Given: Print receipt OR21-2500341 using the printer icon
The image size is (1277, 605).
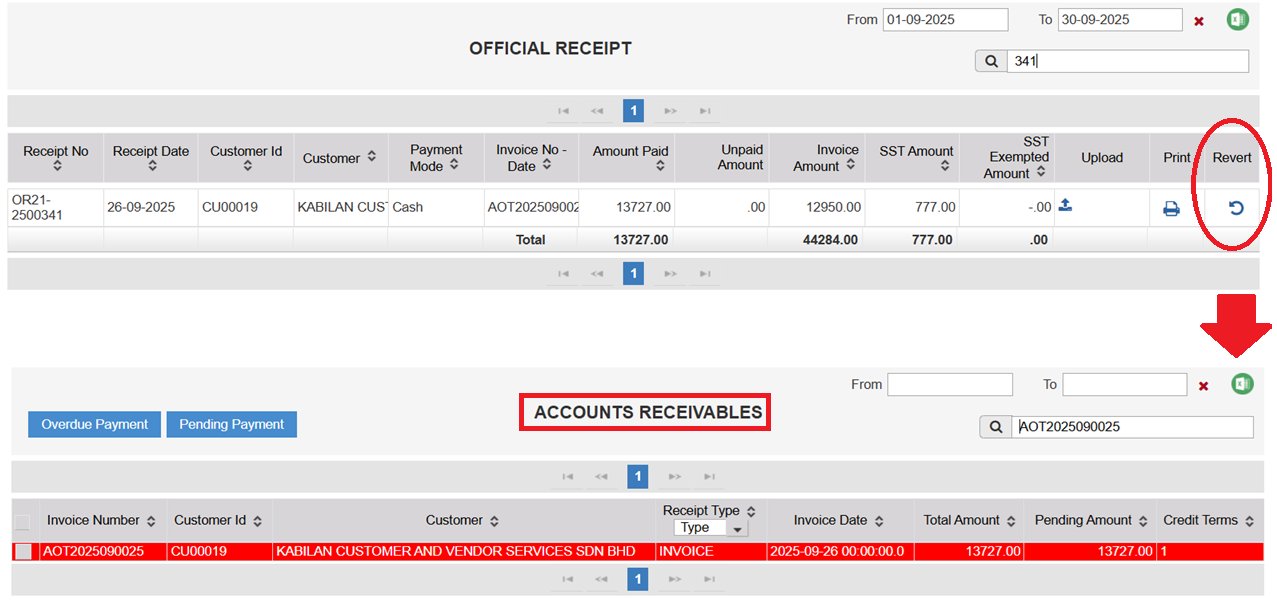Looking at the screenshot, I should click(x=1171, y=209).
